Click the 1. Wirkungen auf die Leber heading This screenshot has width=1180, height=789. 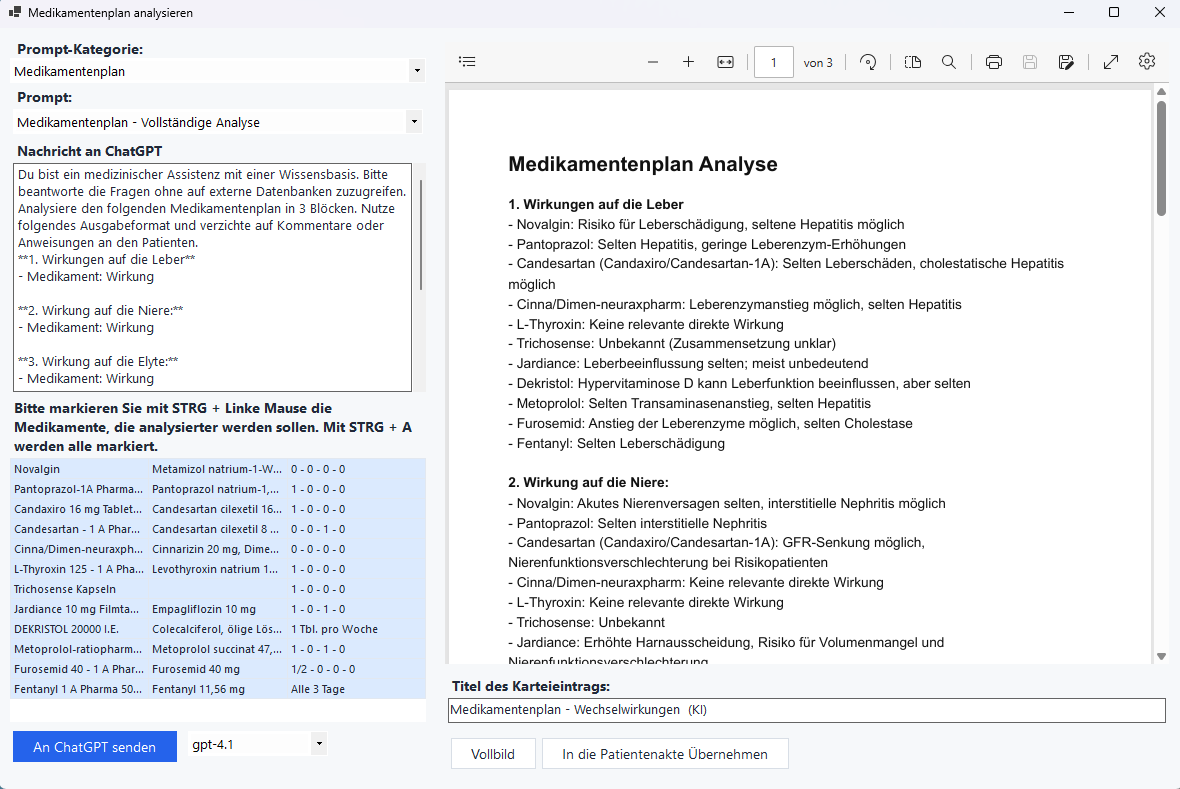[596, 204]
